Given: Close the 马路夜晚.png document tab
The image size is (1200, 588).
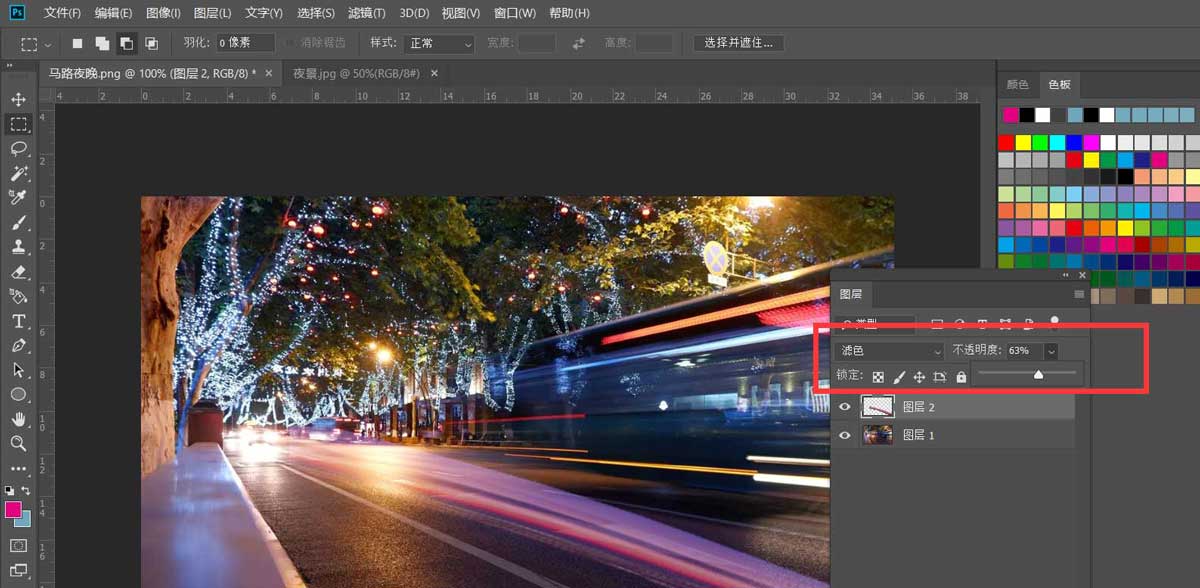Looking at the screenshot, I should (x=268, y=73).
